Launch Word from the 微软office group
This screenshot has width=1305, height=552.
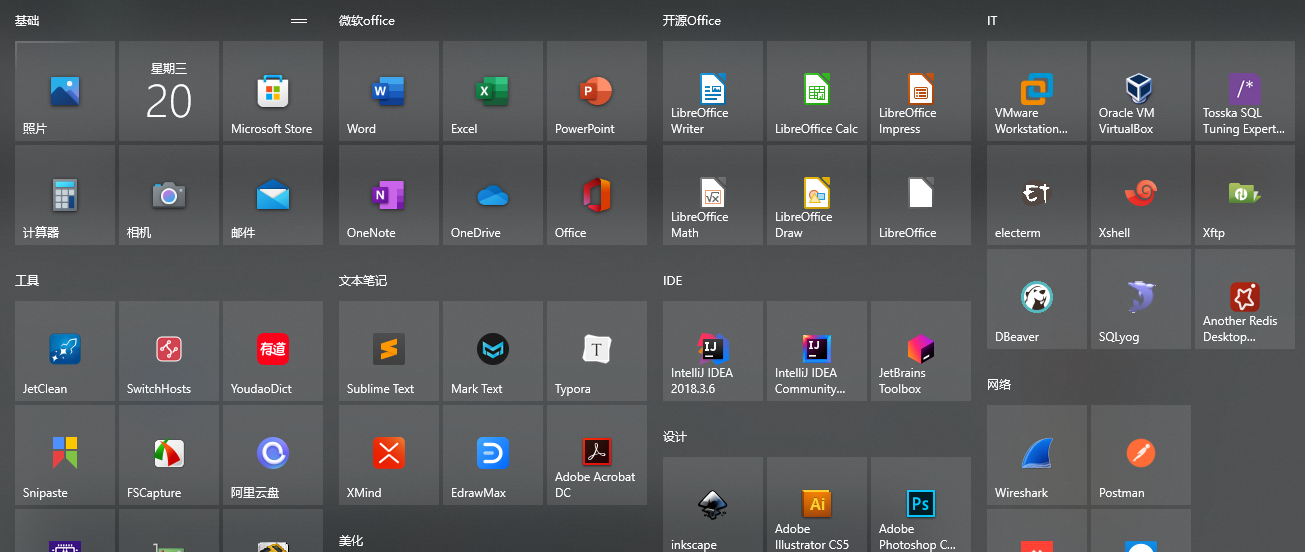point(389,91)
